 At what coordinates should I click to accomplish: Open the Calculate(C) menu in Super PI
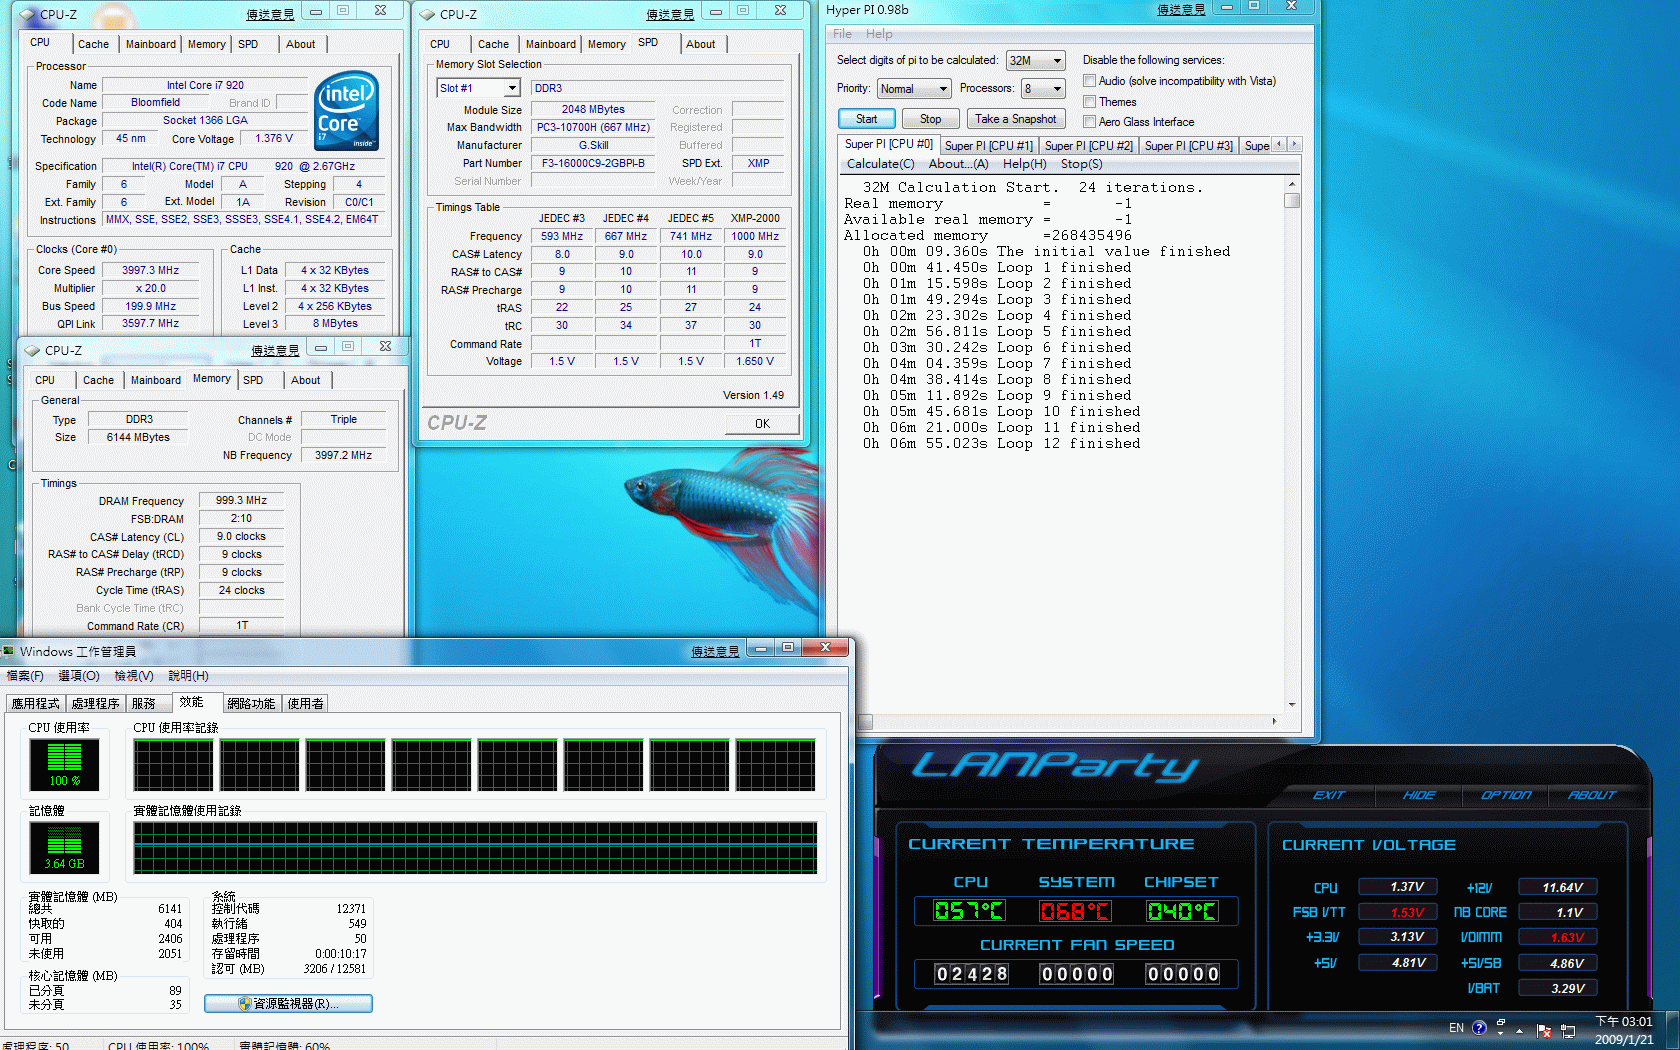pos(880,164)
